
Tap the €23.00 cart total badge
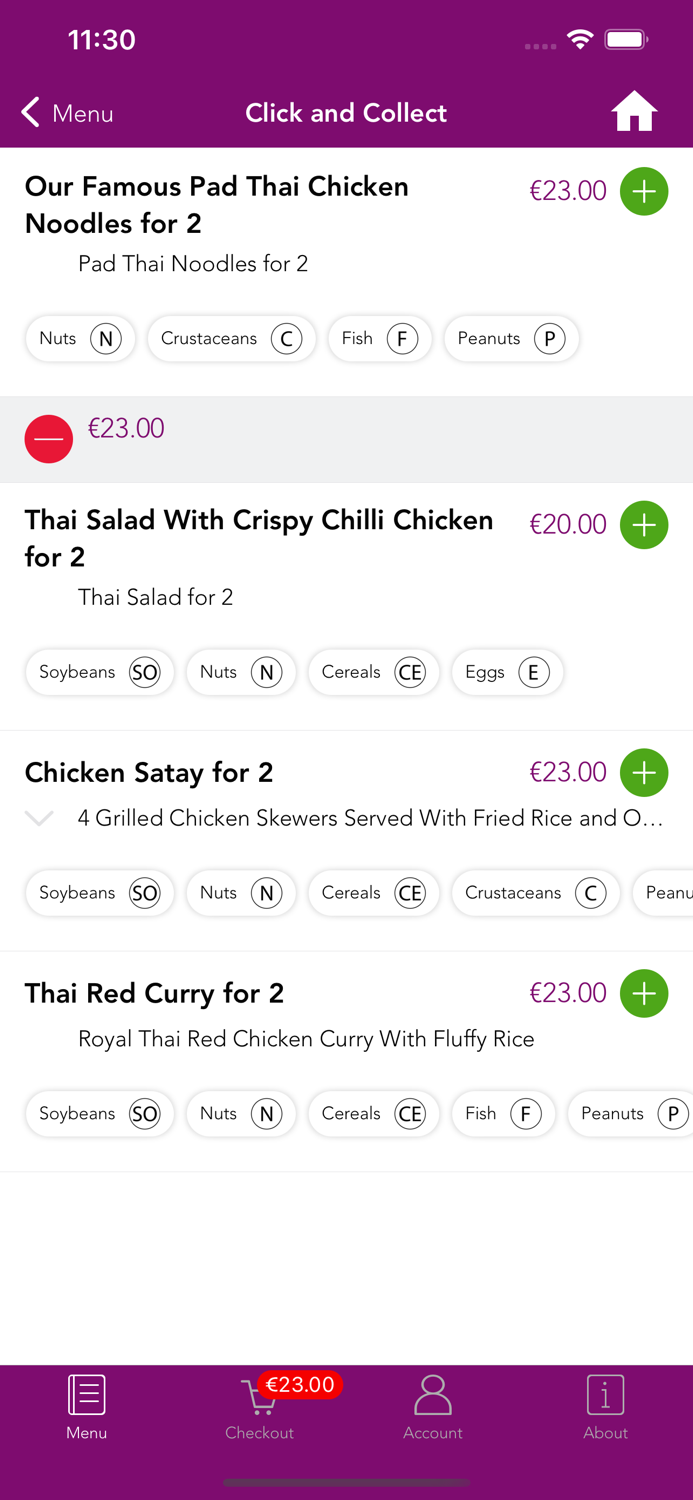pos(300,1385)
